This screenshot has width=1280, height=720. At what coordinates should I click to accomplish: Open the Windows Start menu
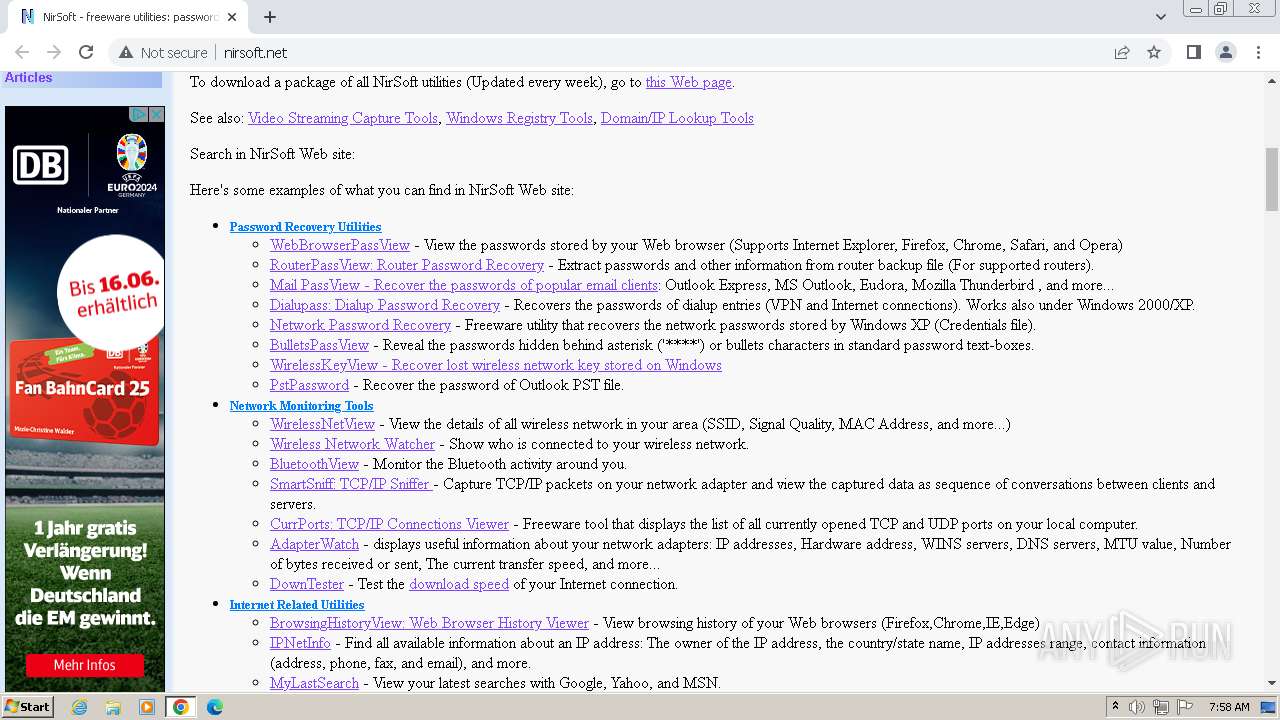(28, 707)
